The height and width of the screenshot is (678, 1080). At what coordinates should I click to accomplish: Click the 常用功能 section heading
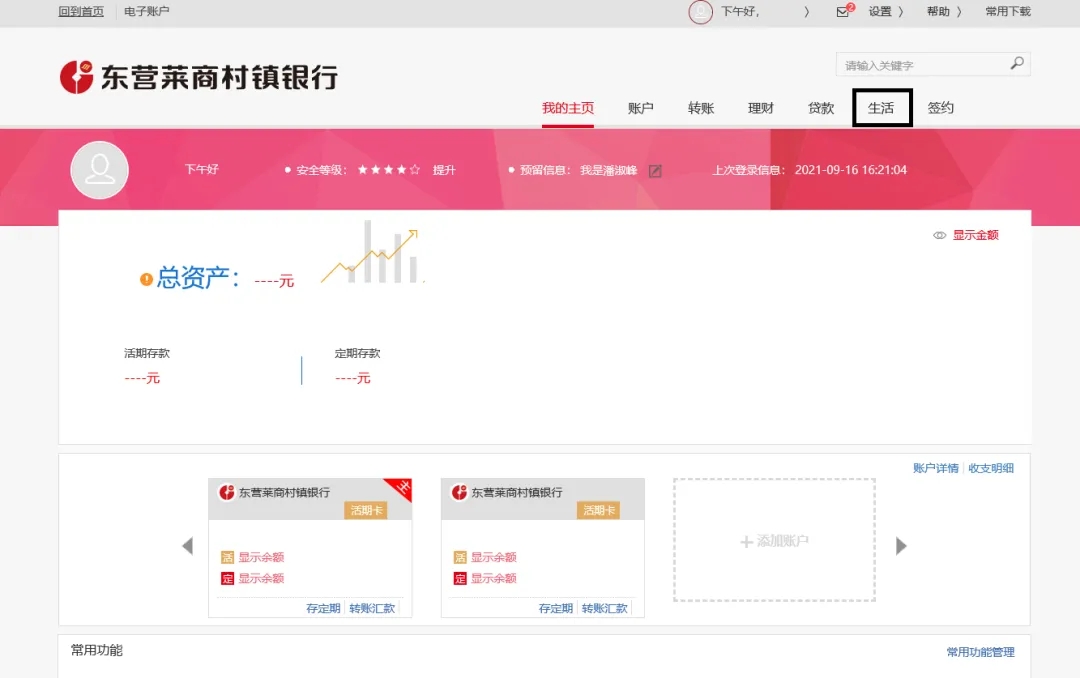coord(96,650)
